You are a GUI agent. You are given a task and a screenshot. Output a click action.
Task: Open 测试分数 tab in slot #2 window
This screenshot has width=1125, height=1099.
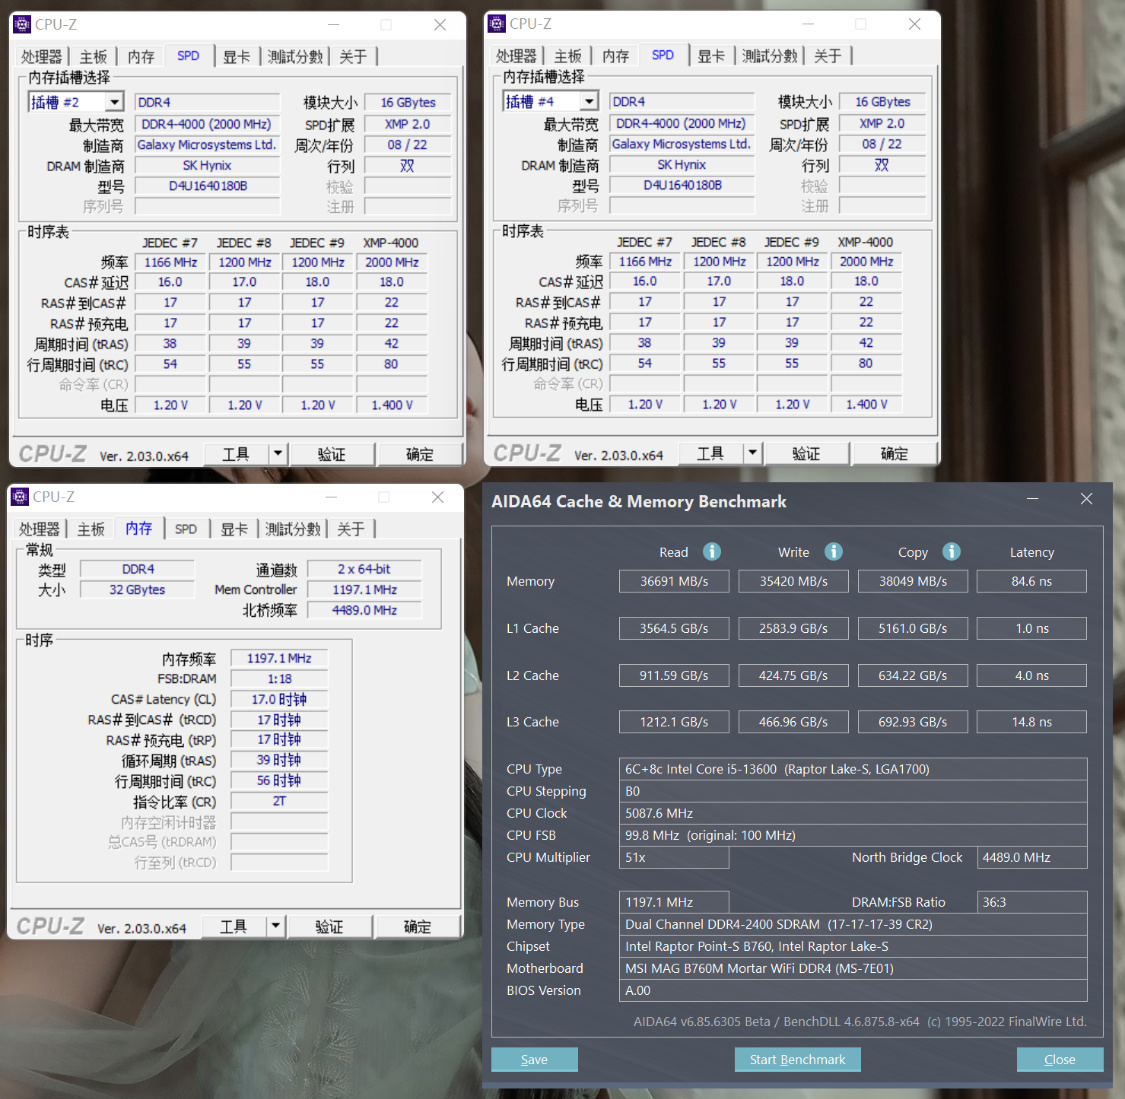click(295, 57)
